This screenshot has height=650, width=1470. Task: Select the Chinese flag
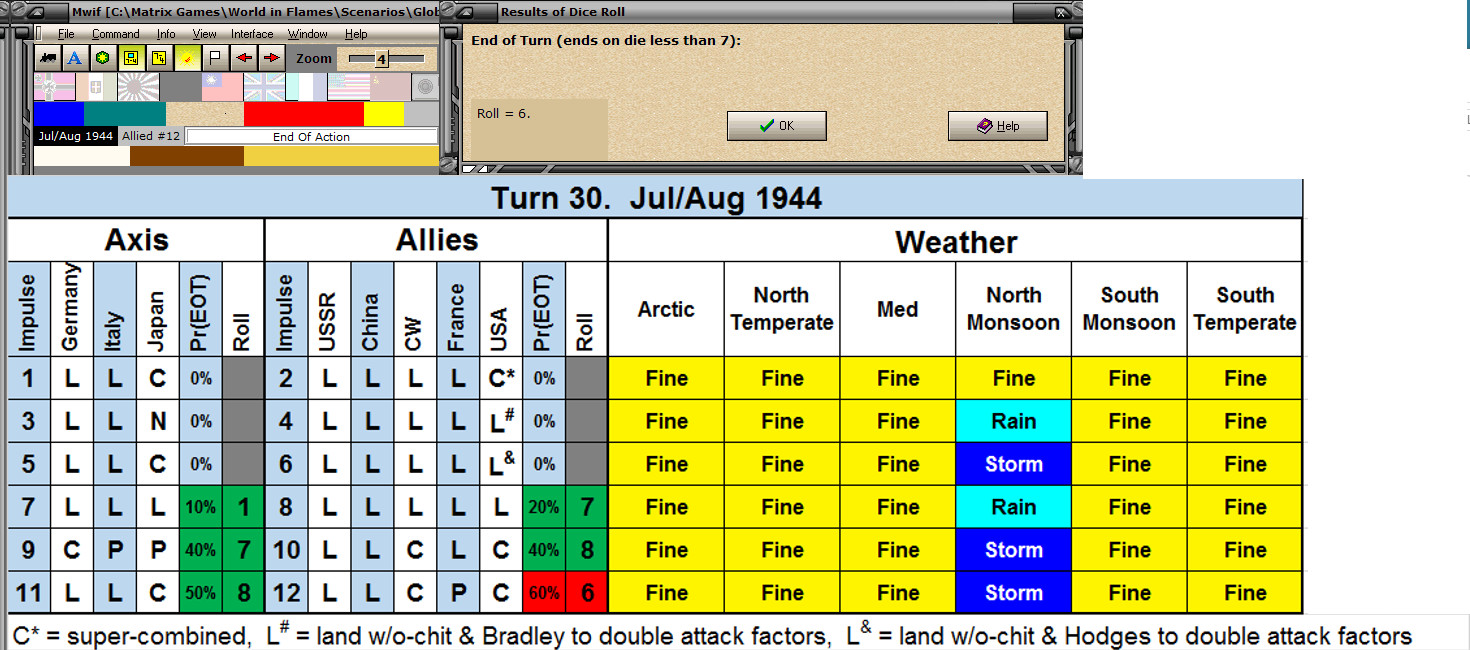pos(222,87)
